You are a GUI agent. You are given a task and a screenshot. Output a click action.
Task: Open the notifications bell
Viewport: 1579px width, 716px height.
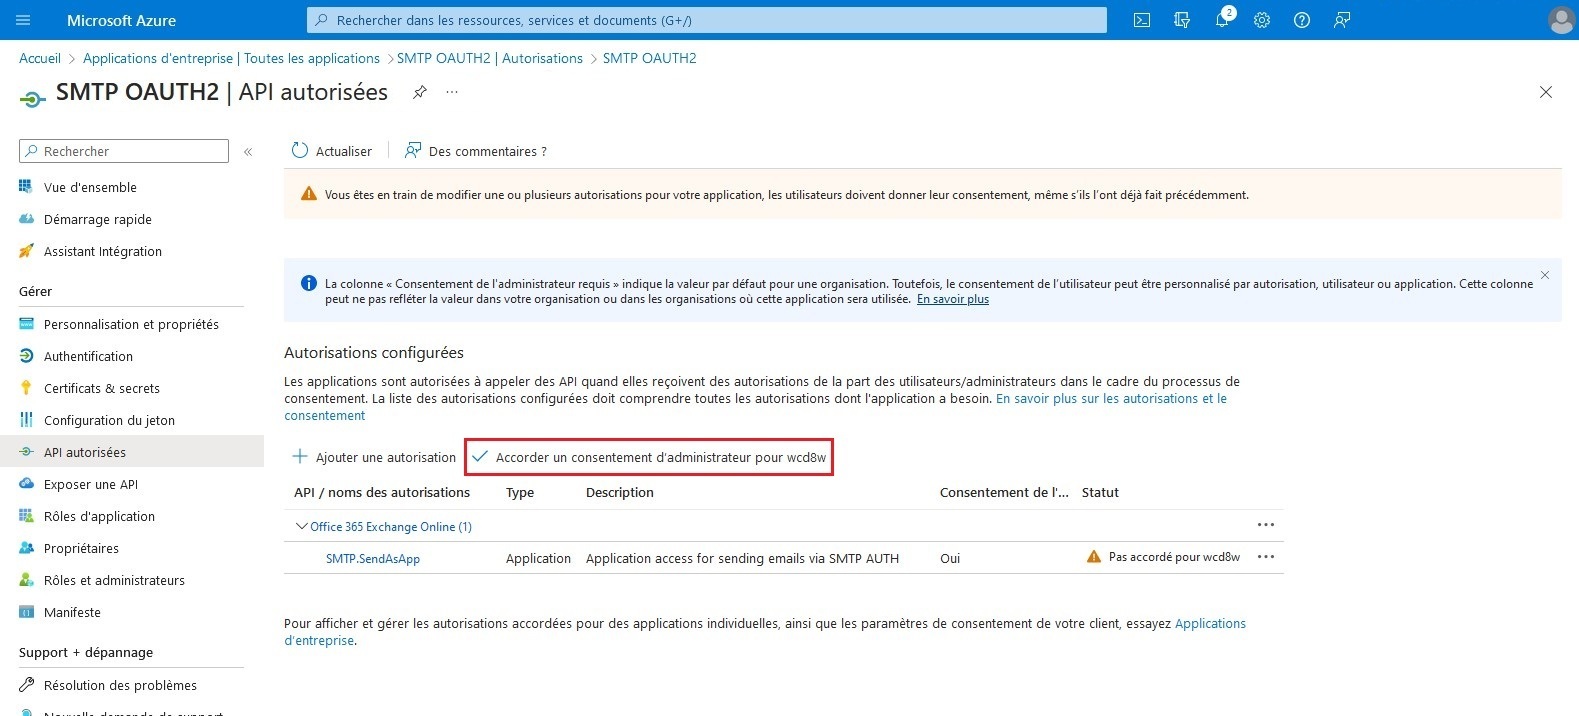tap(1222, 20)
